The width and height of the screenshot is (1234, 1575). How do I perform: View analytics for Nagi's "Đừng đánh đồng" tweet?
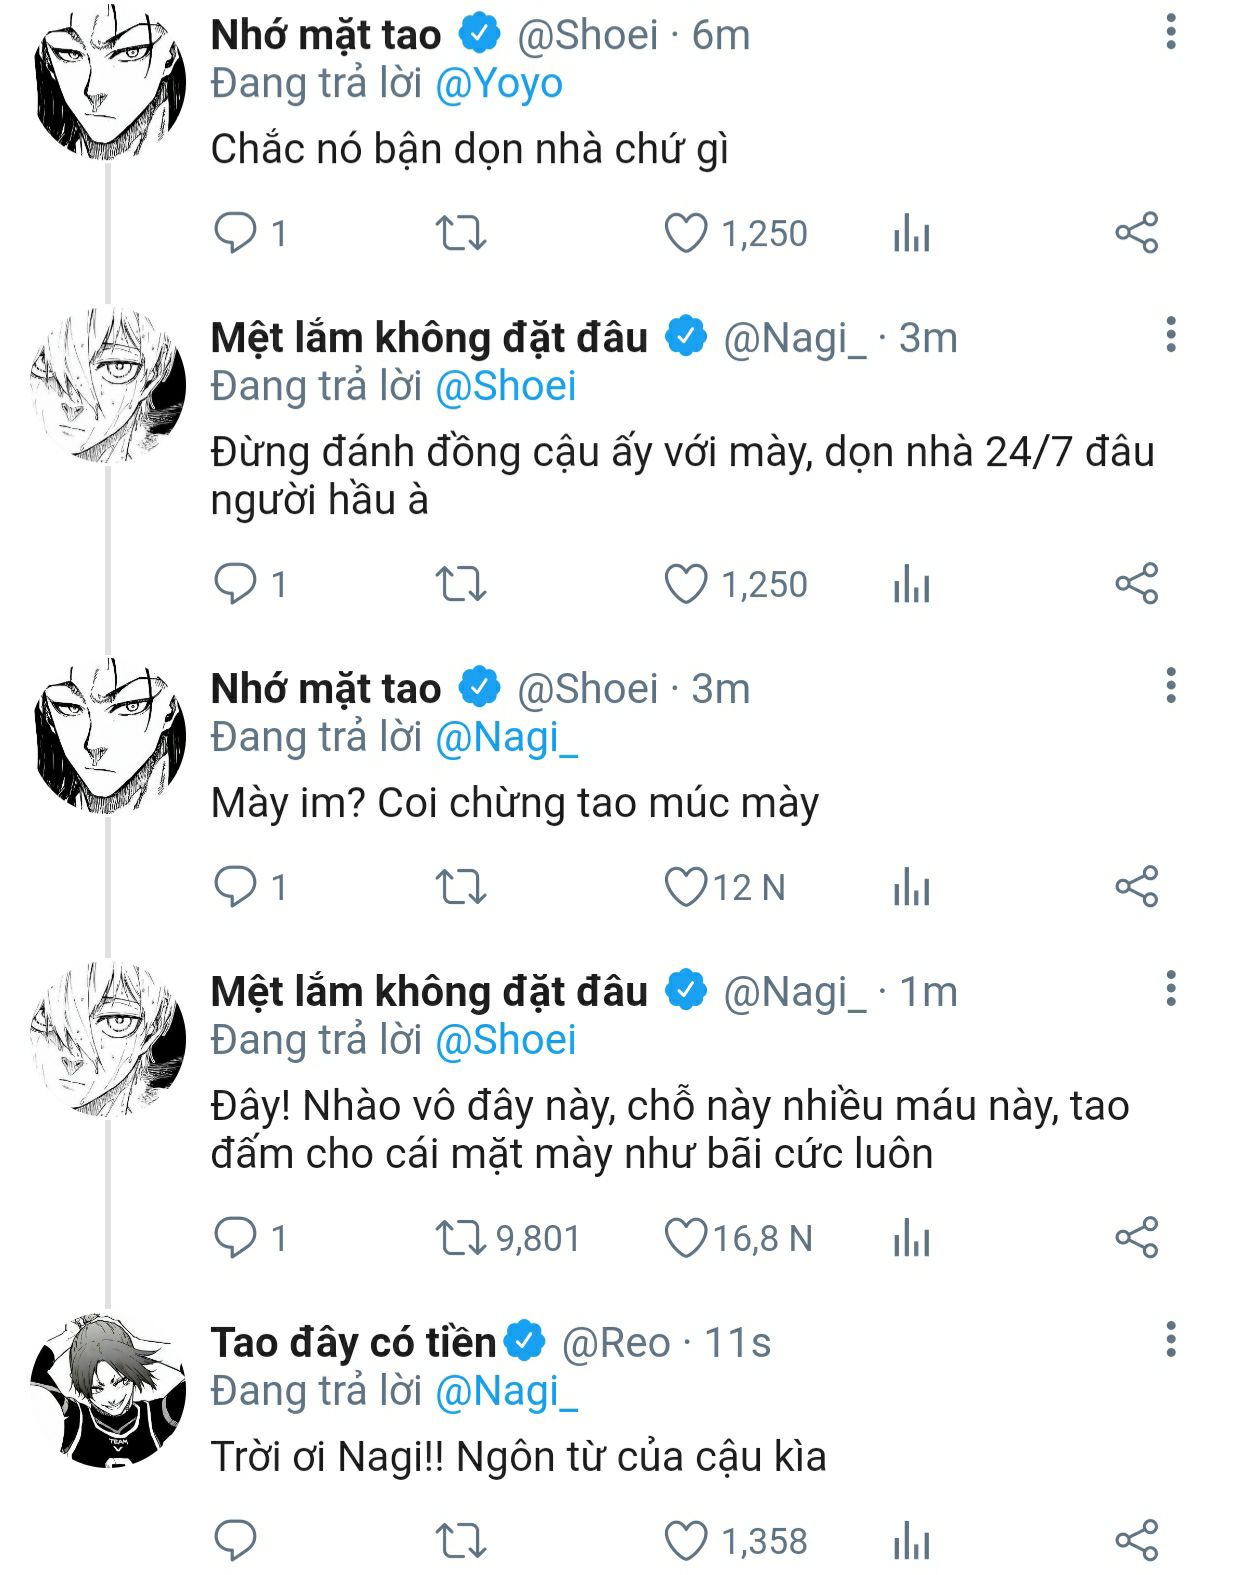point(911,584)
